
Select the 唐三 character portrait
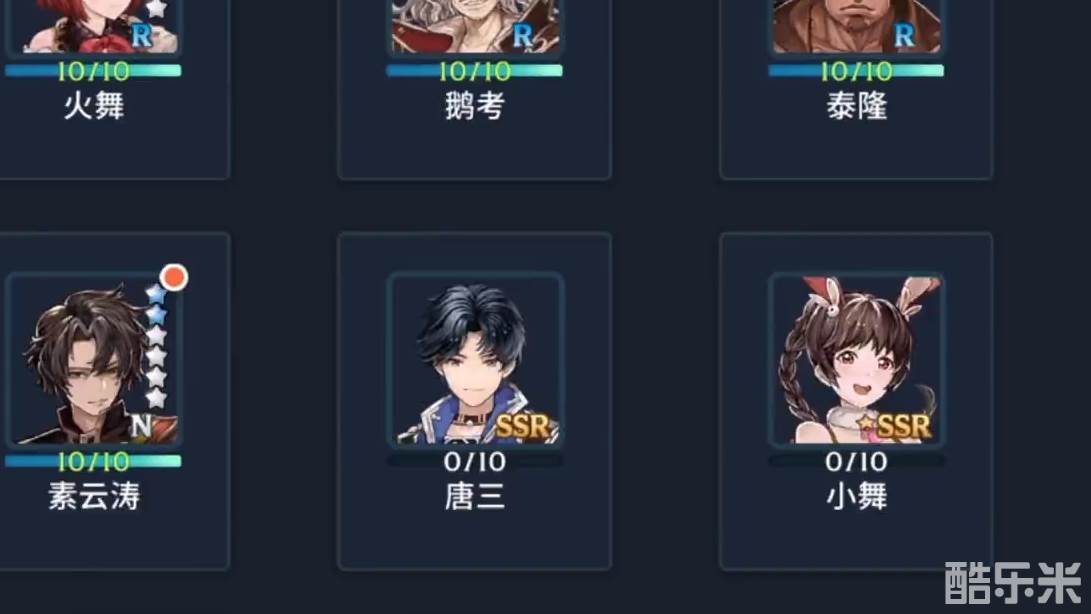point(475,359)
